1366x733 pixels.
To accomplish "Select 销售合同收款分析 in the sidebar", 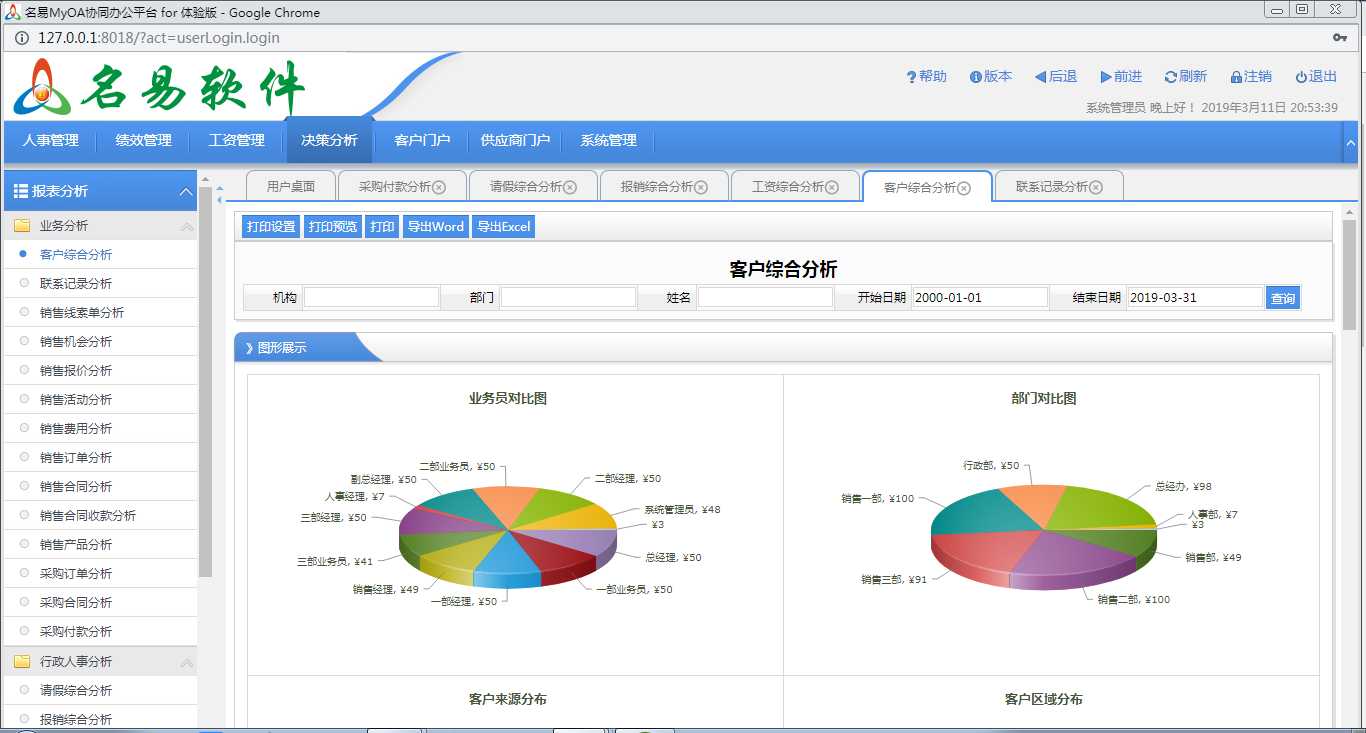I will (x=88, y=515).
